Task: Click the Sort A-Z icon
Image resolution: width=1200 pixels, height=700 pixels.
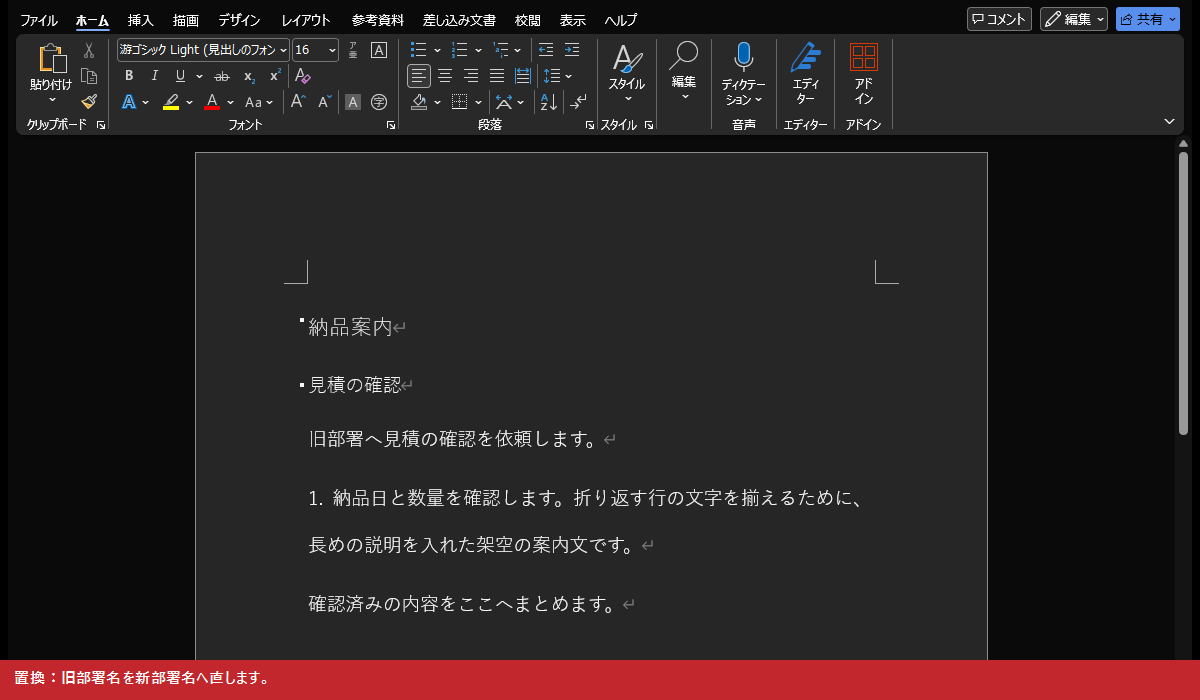Action: pyautogui.click(x=548, y=102)
